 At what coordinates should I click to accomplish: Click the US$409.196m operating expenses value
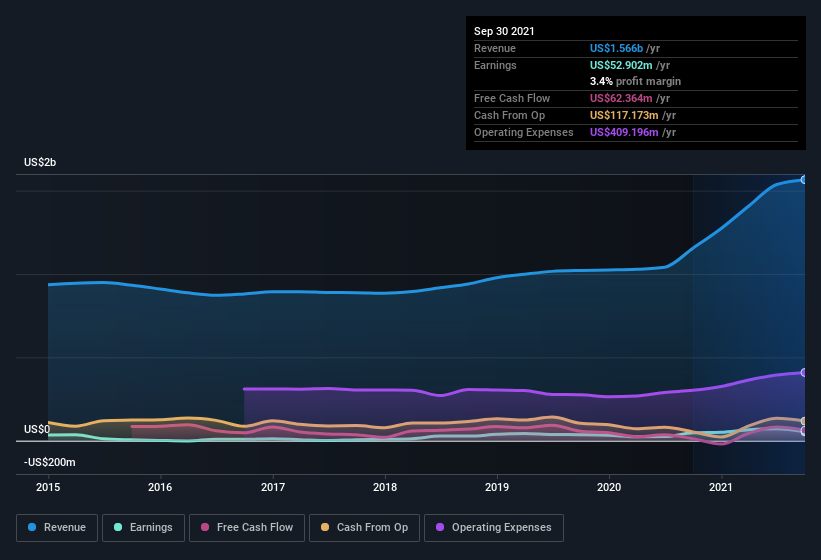coord(624,132)
